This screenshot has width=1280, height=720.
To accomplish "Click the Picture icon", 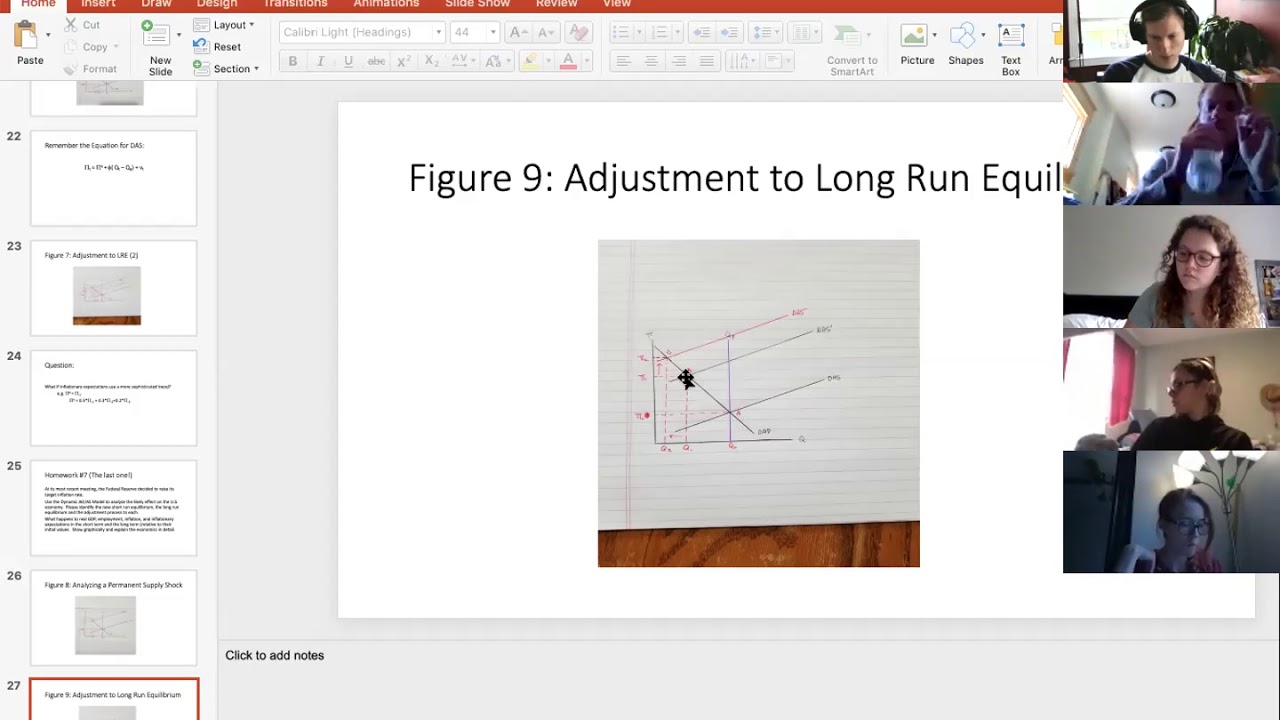I will coord(914,37).
